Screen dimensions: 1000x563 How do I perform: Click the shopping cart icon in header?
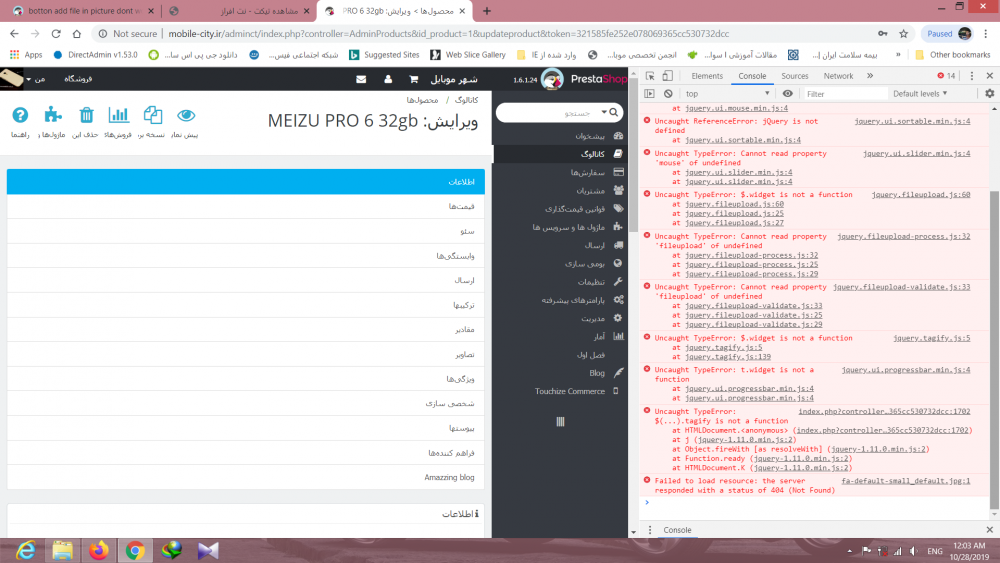point(413,79)
